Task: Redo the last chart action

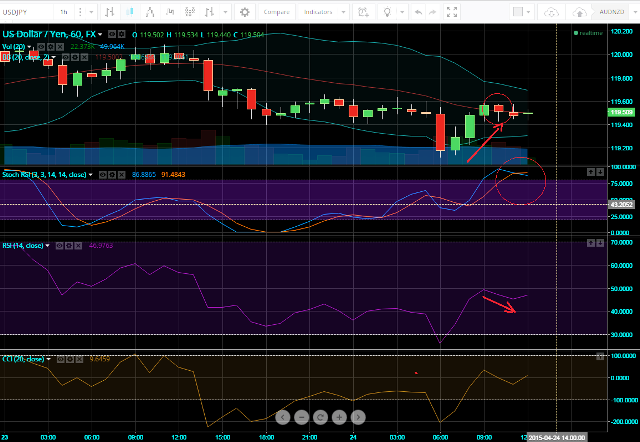Action: (432, 12)
